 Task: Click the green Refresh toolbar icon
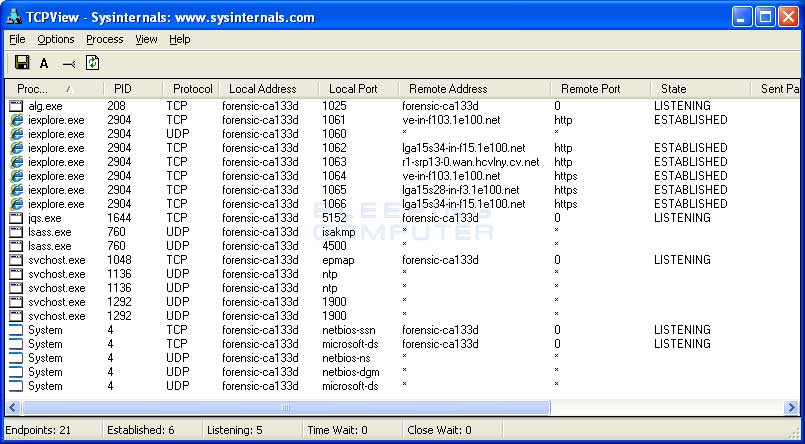coord(92,63)
